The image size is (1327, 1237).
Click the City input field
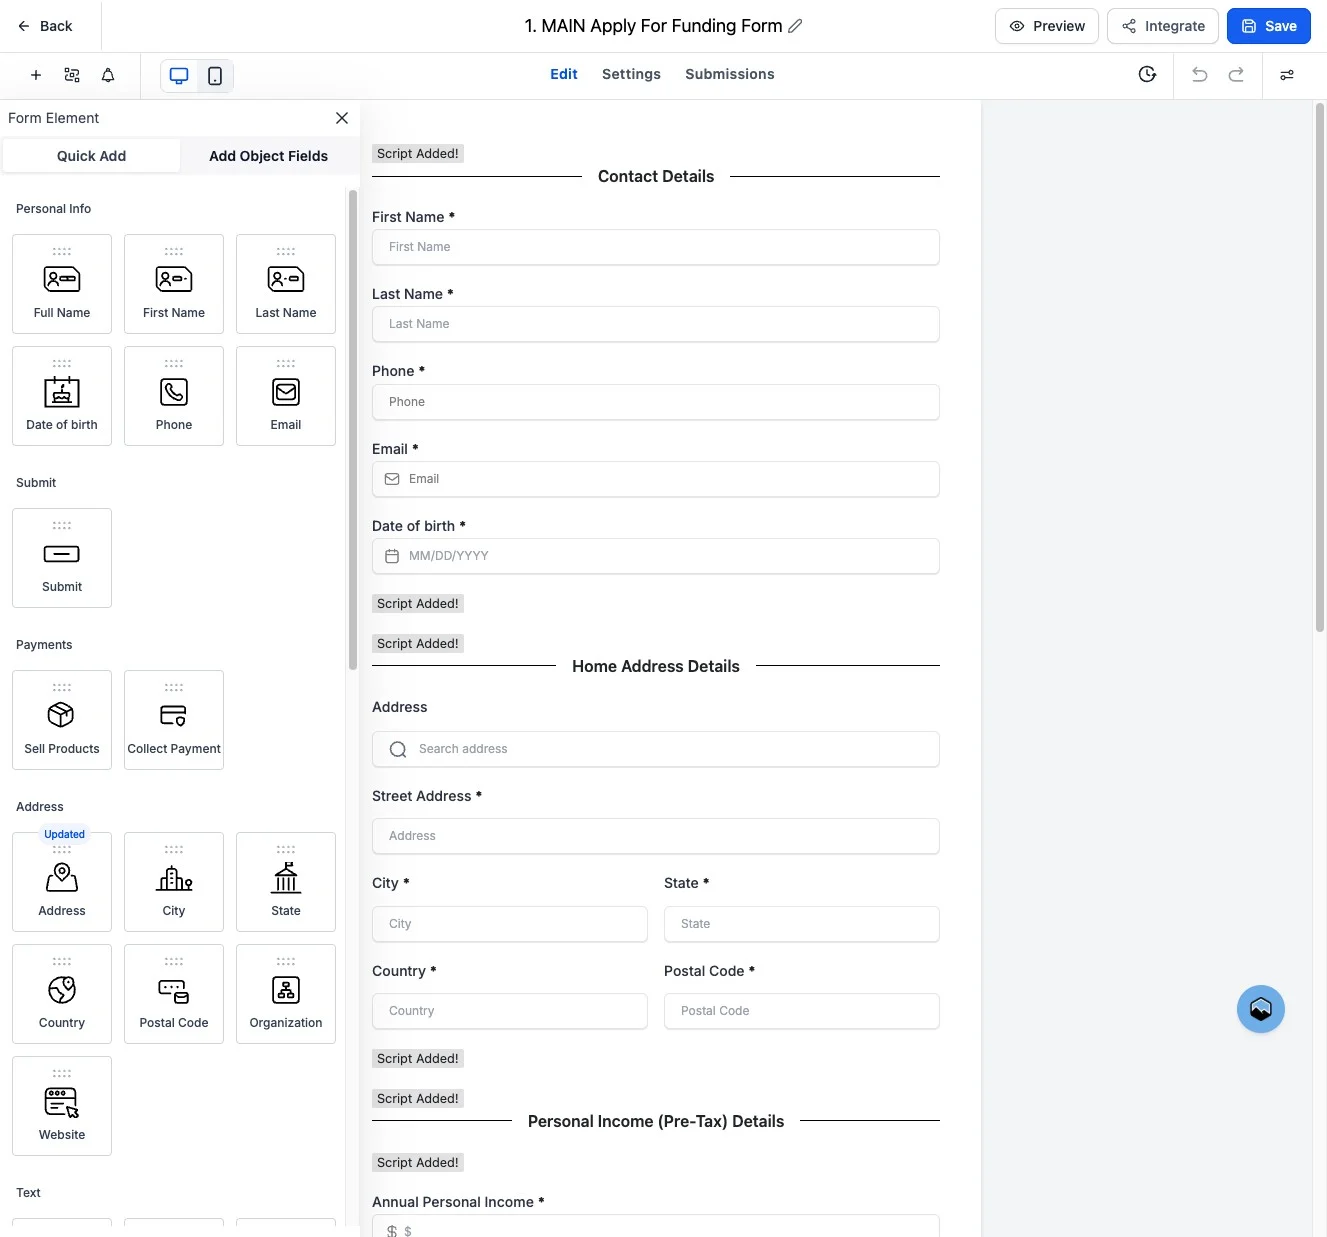[510, 924]
